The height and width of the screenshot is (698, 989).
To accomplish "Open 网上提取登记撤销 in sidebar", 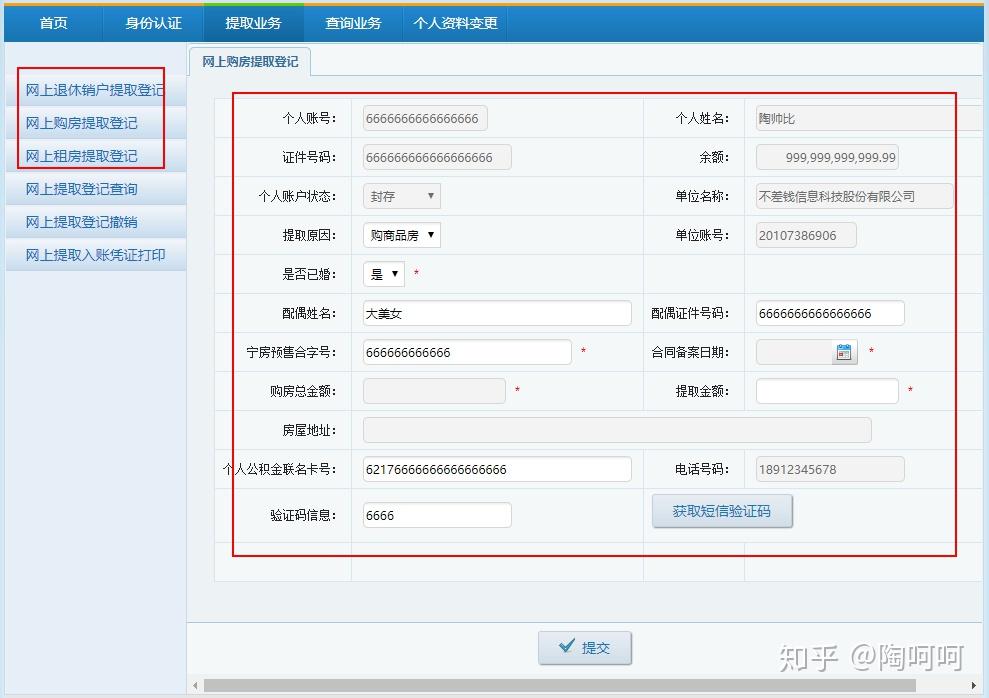I will pyautogui.click(x=95, y=222).
